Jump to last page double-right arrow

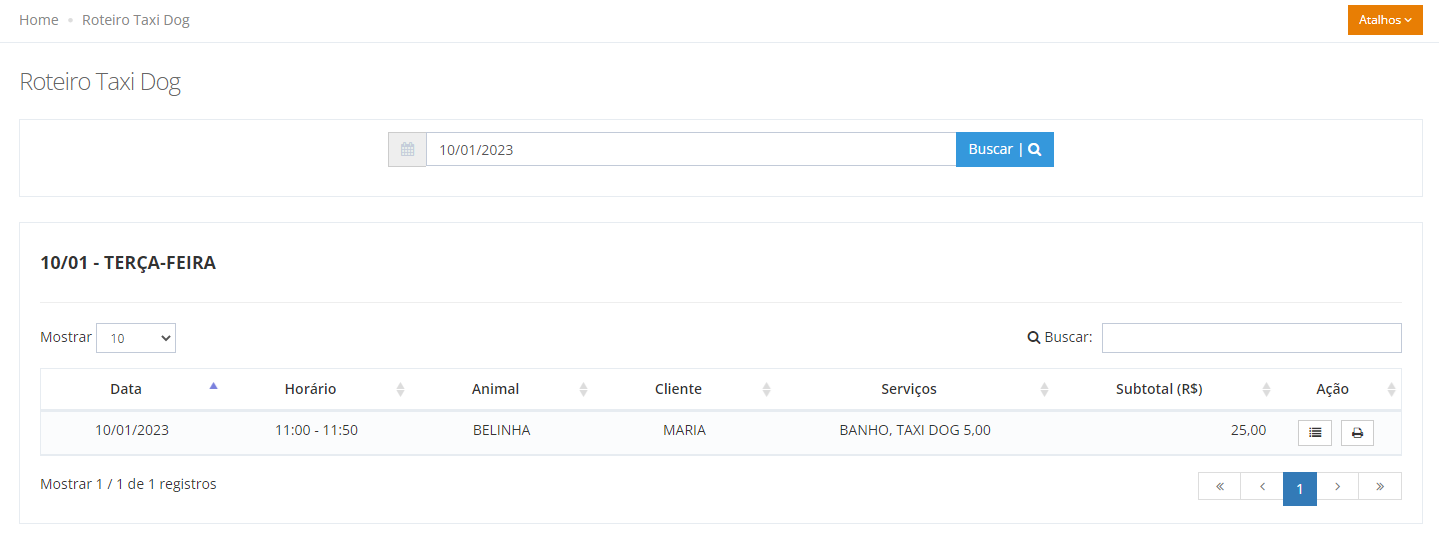click(x=1380, y=486)
